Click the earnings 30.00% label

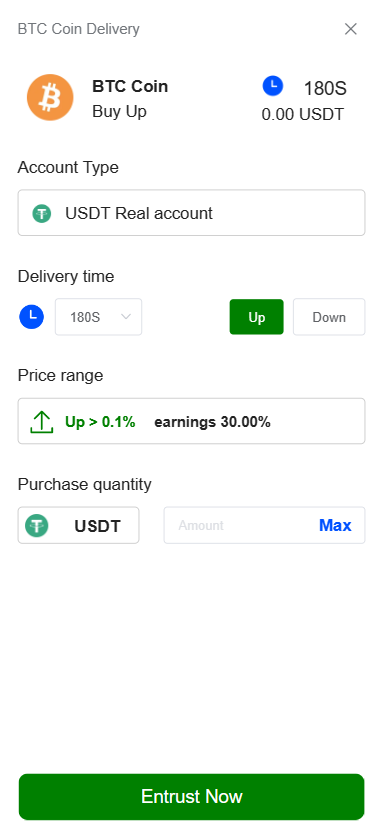coord(213,422)
